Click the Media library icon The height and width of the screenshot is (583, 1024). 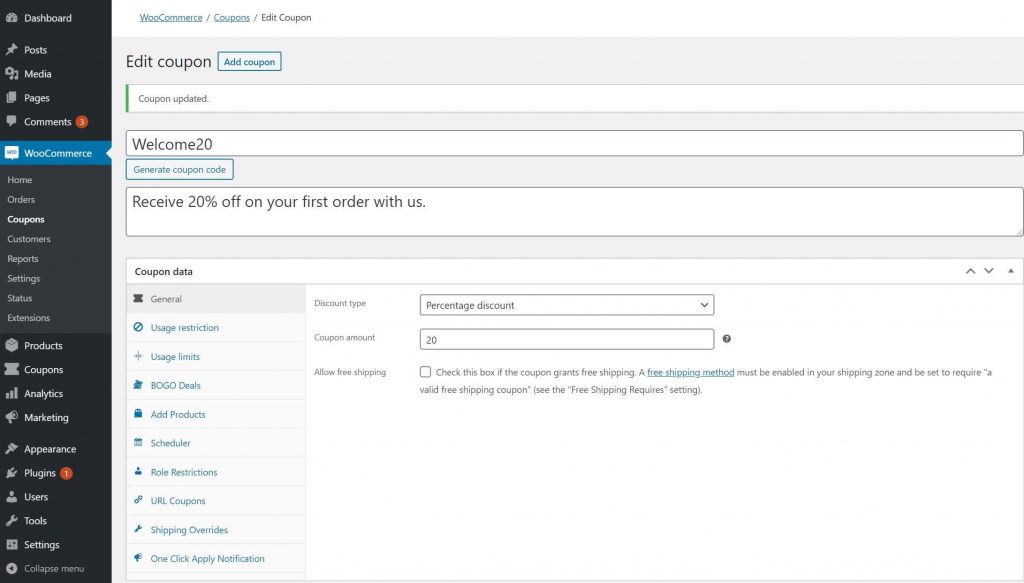coord(12,74)
